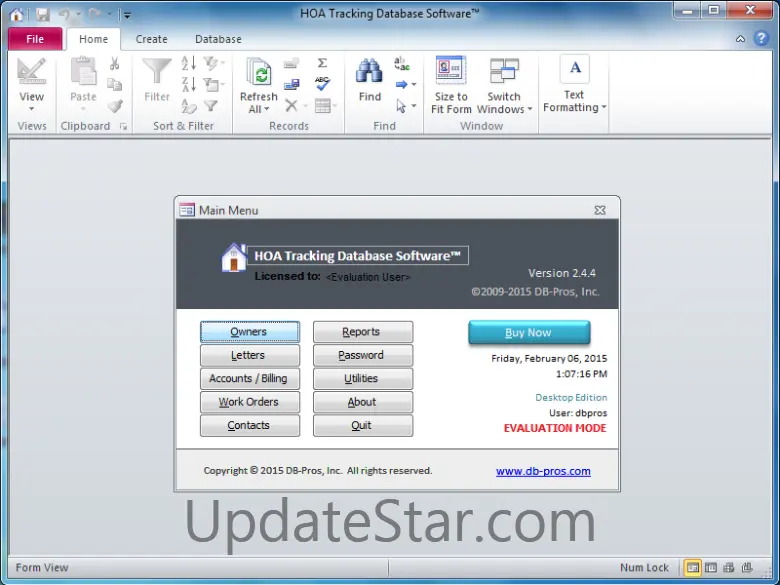The image size is (780, 585).
Task: Click the Toggle Filter funnel icon
Action: point(211,105)
